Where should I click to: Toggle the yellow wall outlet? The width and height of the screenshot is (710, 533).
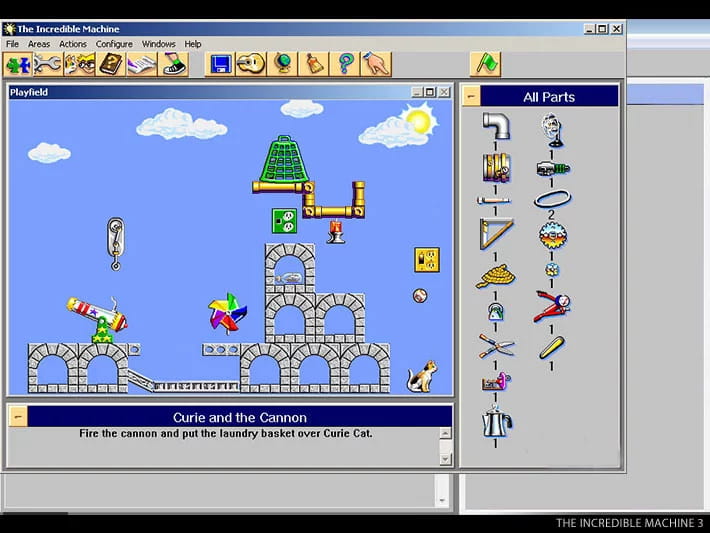[427, 260]
